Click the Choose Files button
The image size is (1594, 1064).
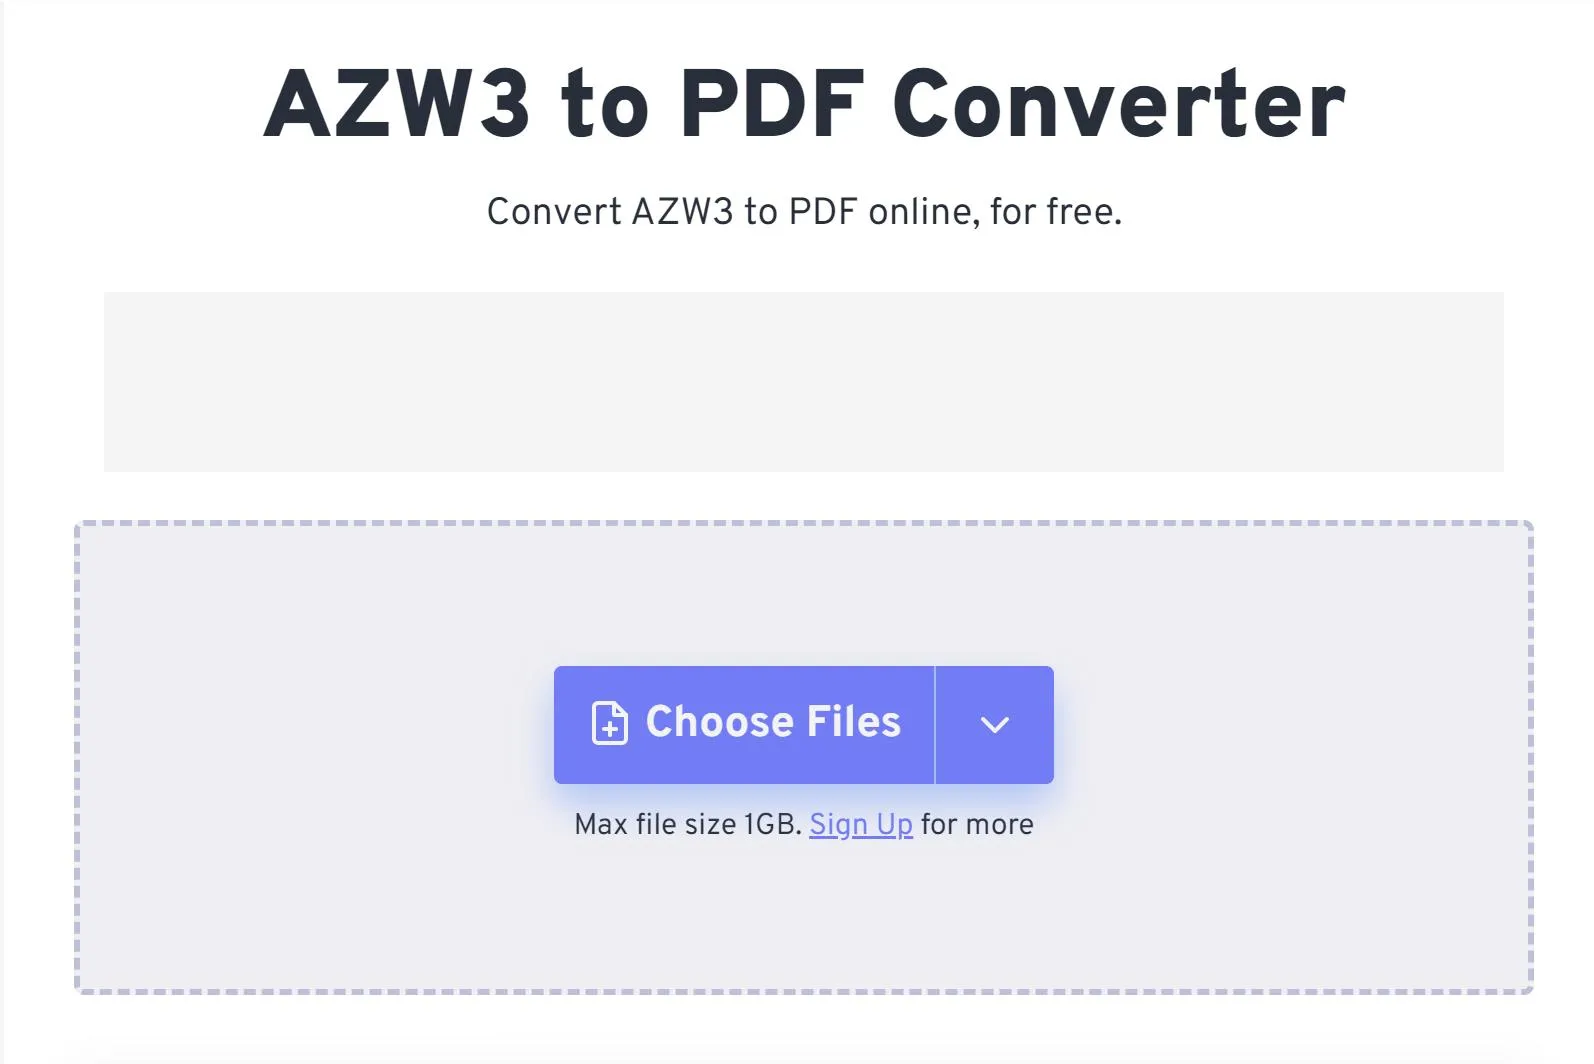[742, 724]
